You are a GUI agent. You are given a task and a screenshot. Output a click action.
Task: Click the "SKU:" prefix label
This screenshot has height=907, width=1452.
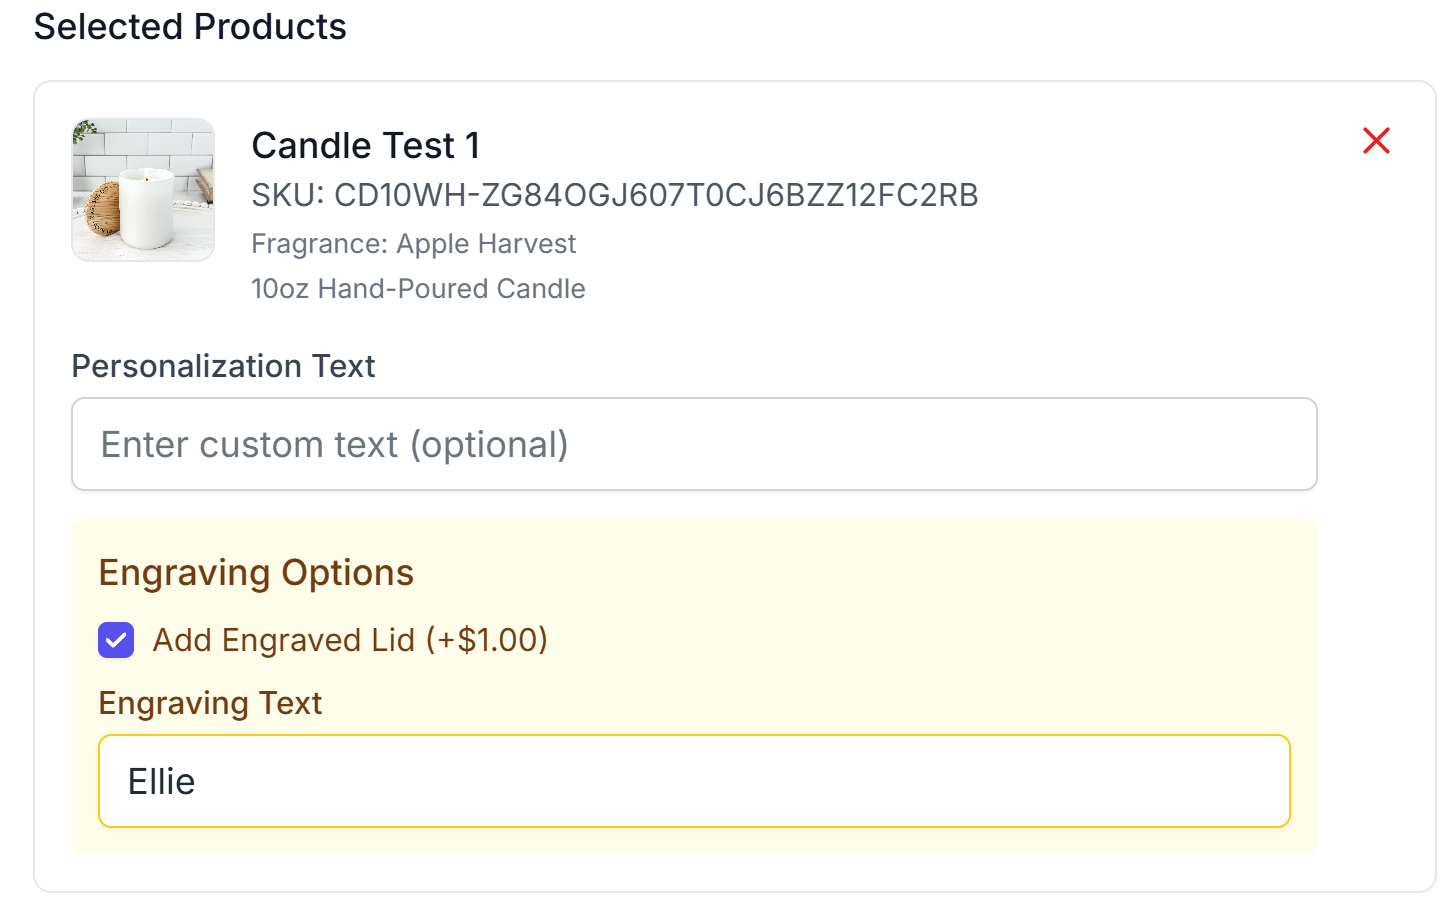point(288,195)
